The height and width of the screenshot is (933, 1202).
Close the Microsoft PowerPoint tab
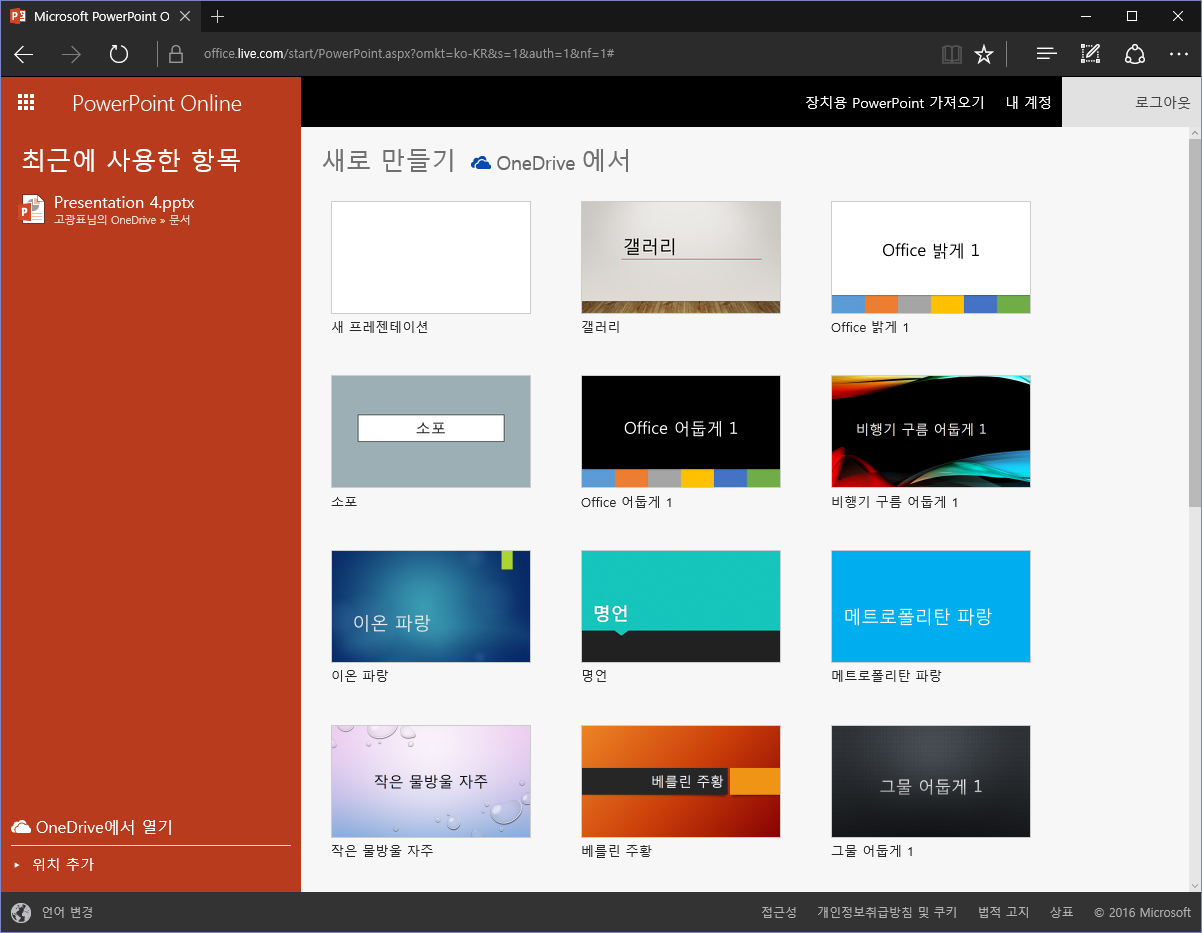(185, 17)
